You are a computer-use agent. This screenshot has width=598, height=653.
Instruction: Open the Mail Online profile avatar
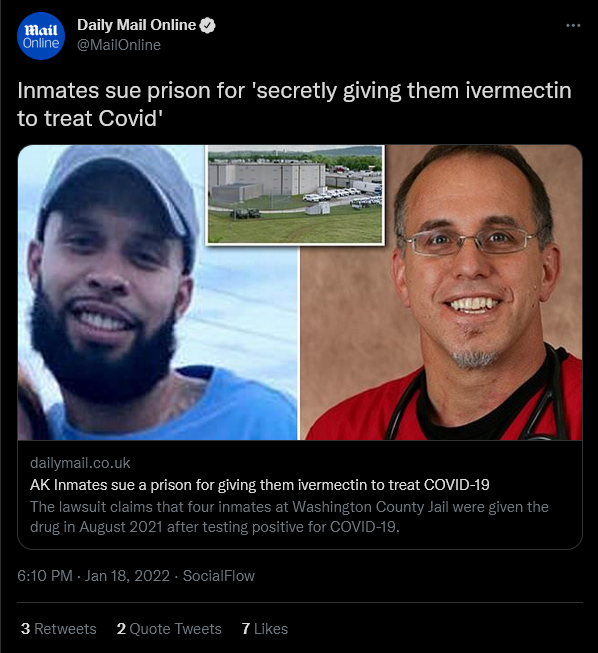pos(41,36)
